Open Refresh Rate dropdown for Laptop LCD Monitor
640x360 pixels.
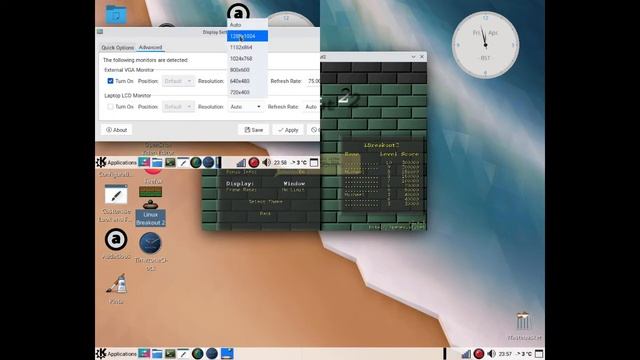tap(312, 107)
